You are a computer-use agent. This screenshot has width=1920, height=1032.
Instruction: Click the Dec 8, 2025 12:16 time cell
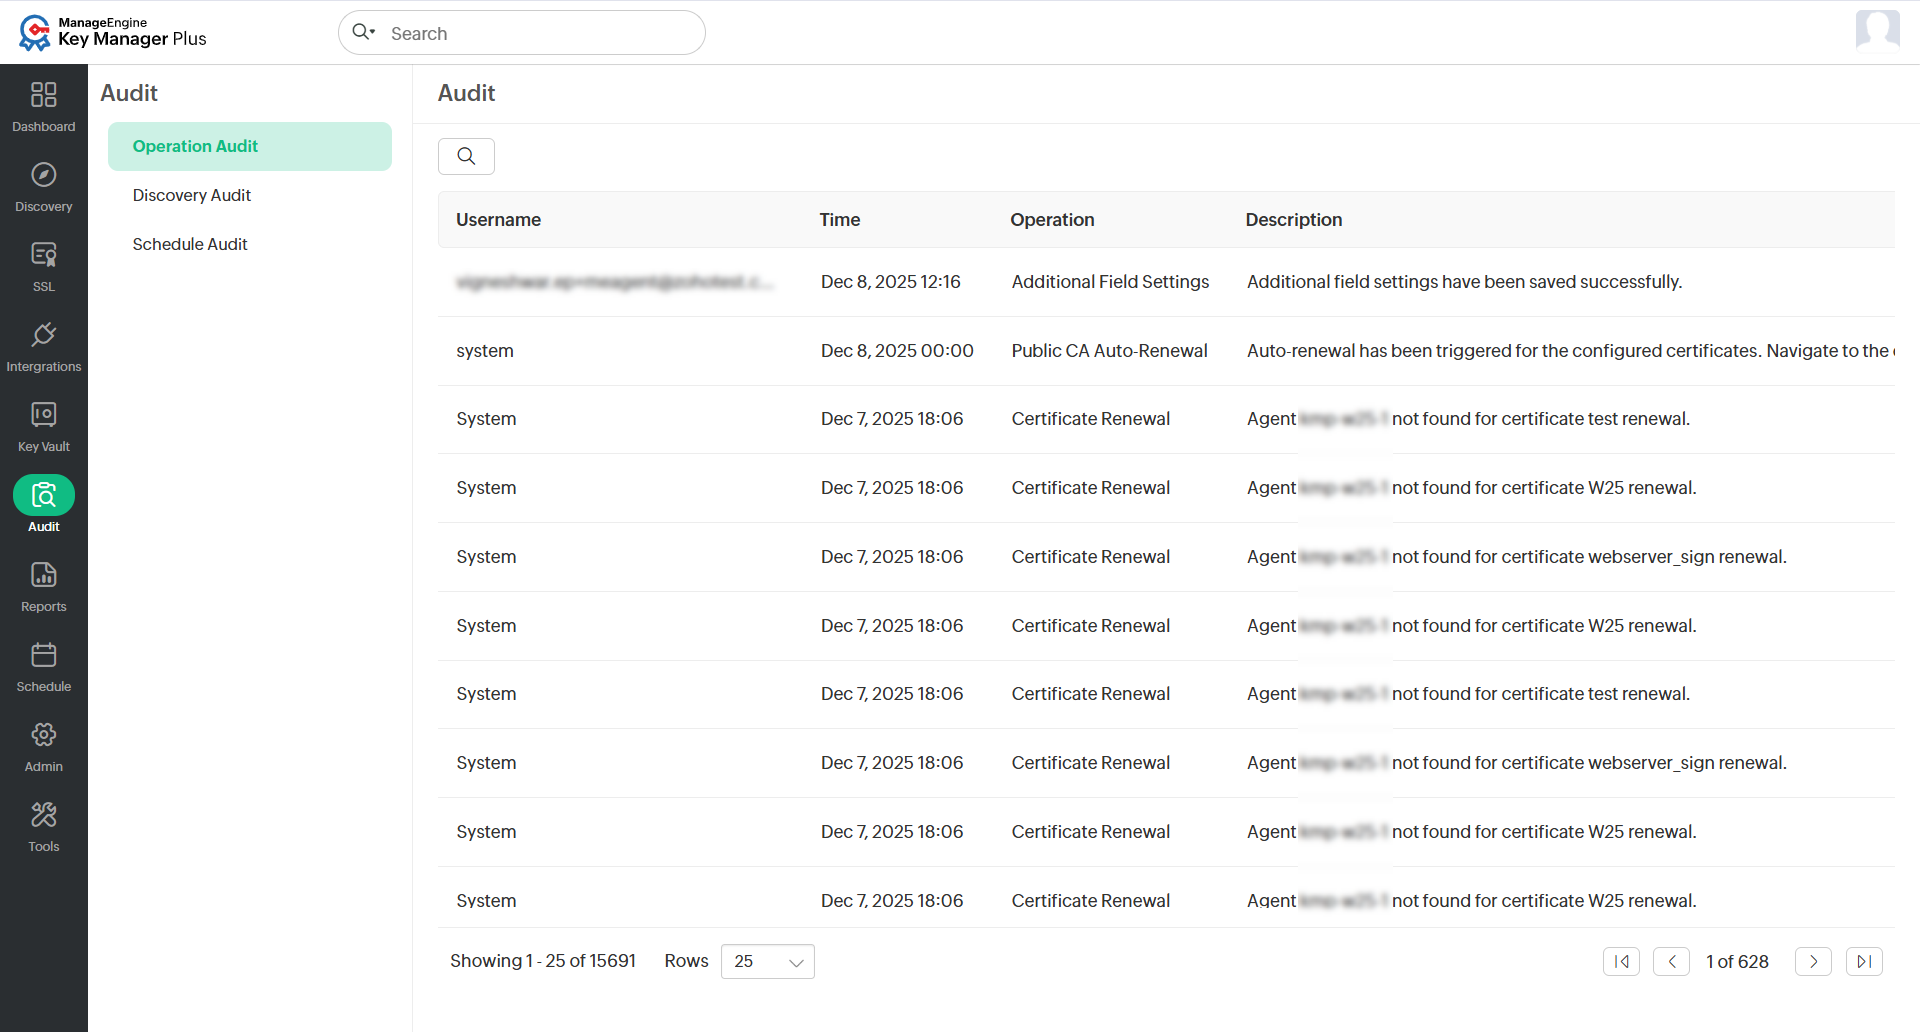click(x=891, y=282)
